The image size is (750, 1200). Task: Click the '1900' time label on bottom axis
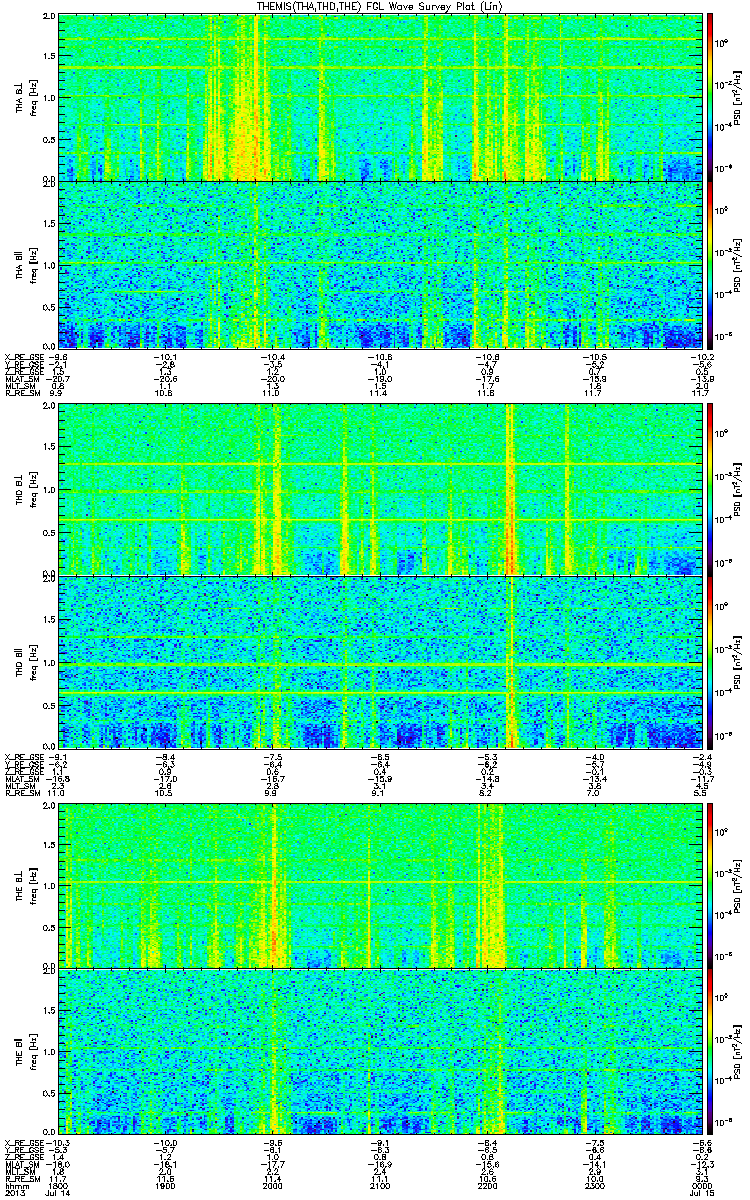pos(165,1187)
